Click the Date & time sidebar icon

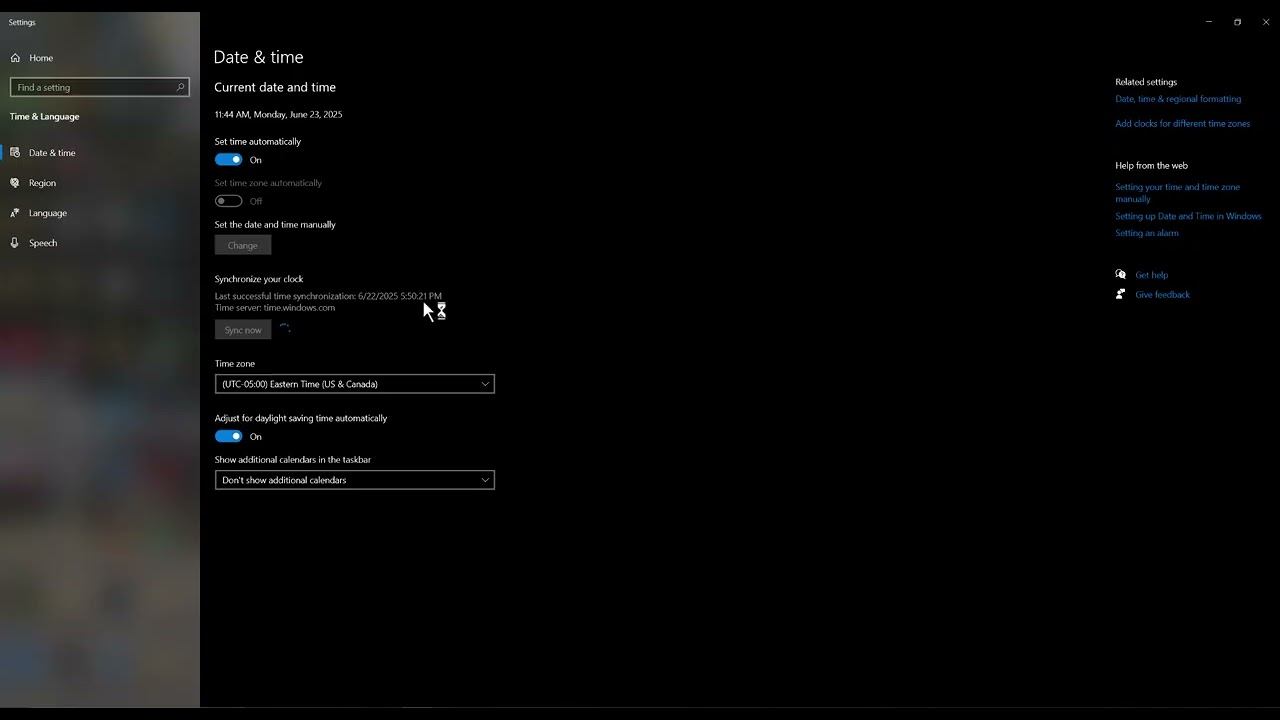tap(15, 153)
